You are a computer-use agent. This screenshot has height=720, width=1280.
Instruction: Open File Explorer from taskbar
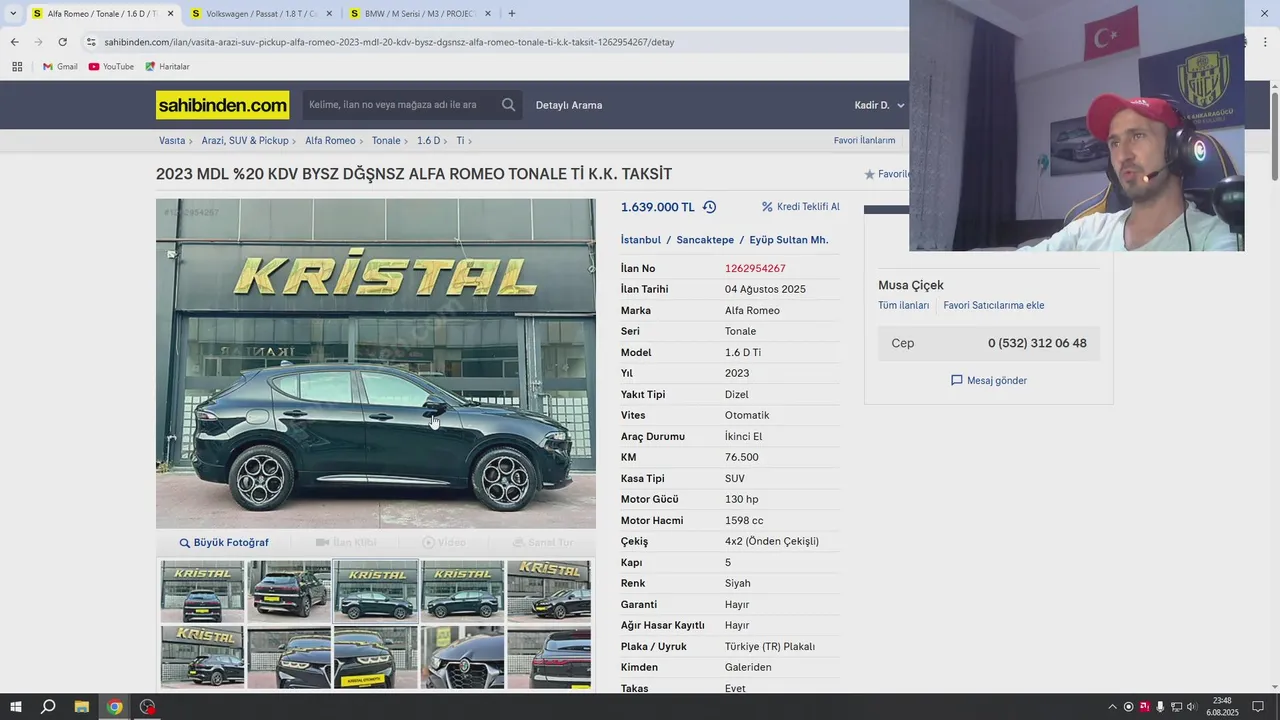click(81, 707)
